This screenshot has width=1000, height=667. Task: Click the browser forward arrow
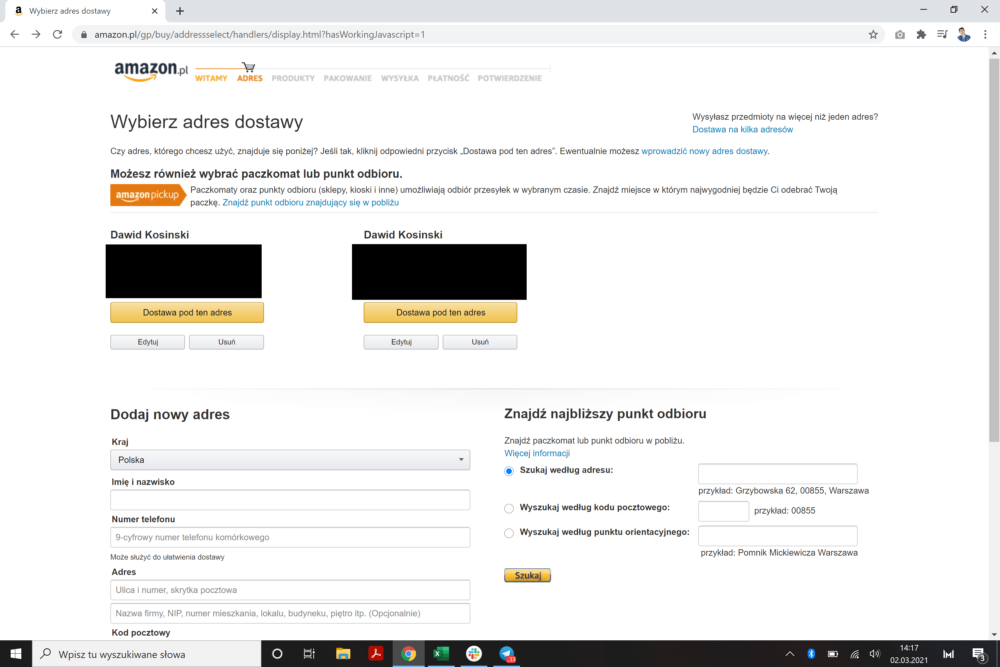click(36, 34)
